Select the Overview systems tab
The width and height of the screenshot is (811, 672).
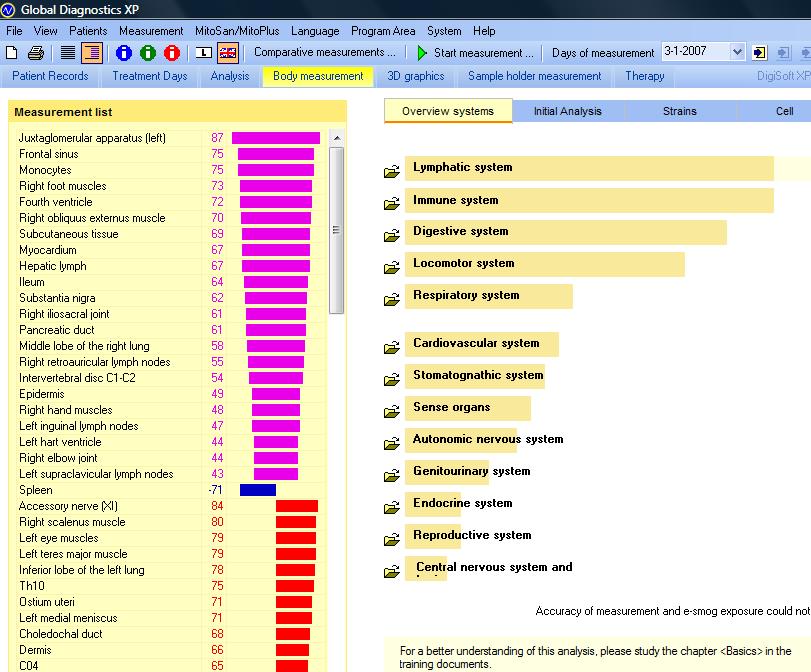click(x=448, y=111)
